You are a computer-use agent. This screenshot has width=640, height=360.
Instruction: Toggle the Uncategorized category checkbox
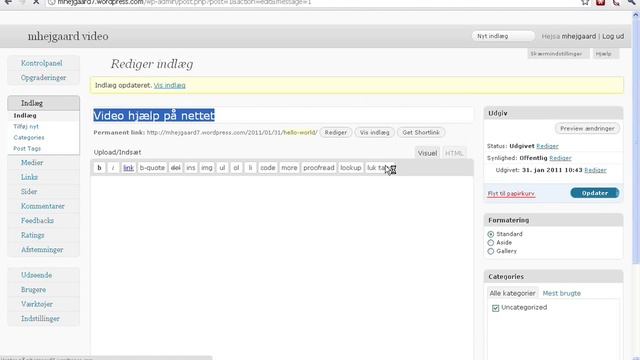tap(496, 308)
